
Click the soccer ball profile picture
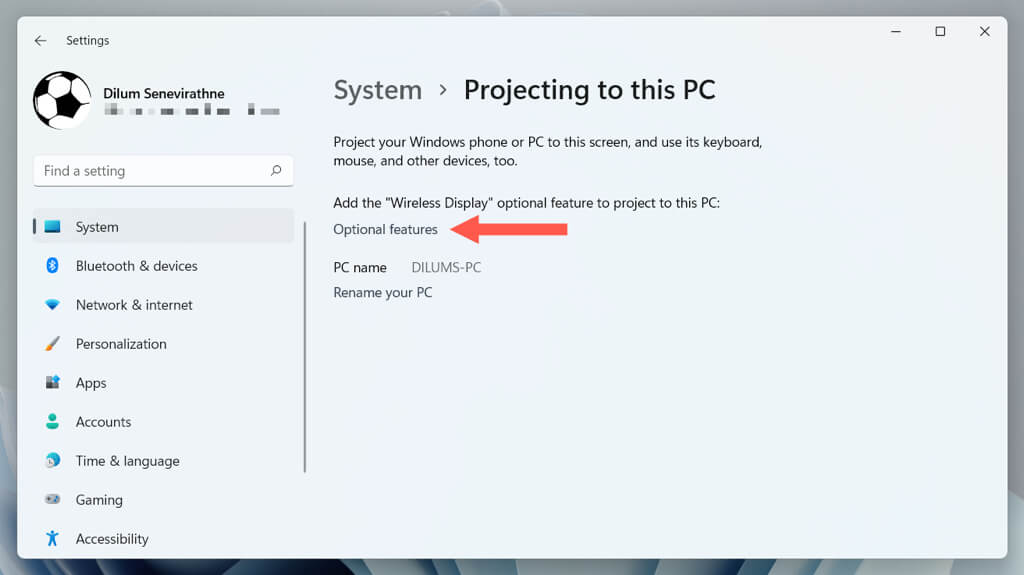click(x=62, y=101)
